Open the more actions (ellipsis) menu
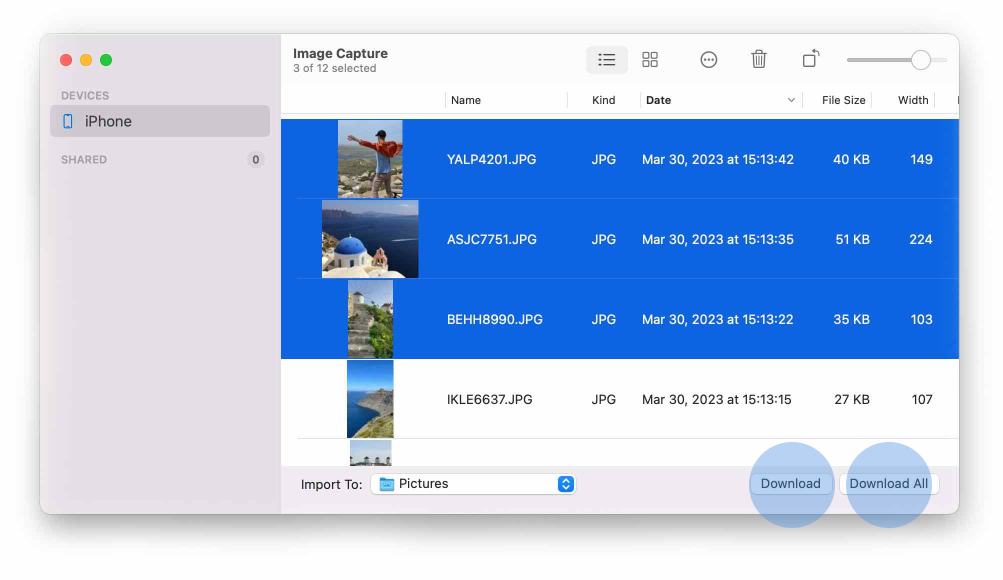Image resolution: width=1003 pixels, height=580 pixels. pos(708,59)
